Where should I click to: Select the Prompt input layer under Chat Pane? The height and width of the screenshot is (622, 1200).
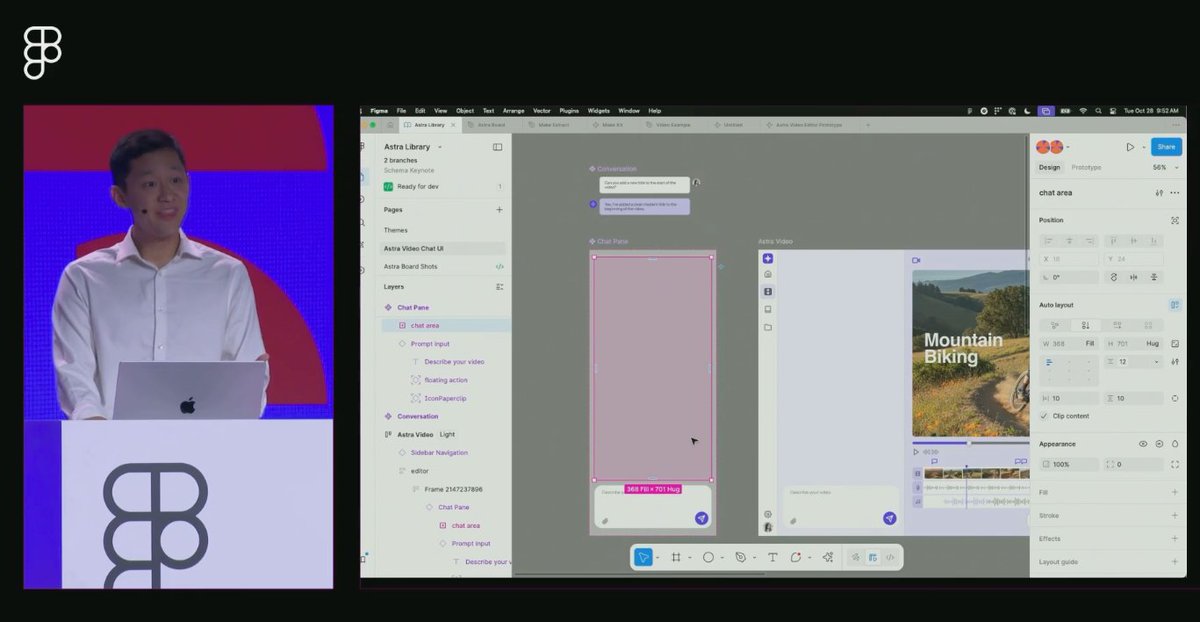coord(430,344)
